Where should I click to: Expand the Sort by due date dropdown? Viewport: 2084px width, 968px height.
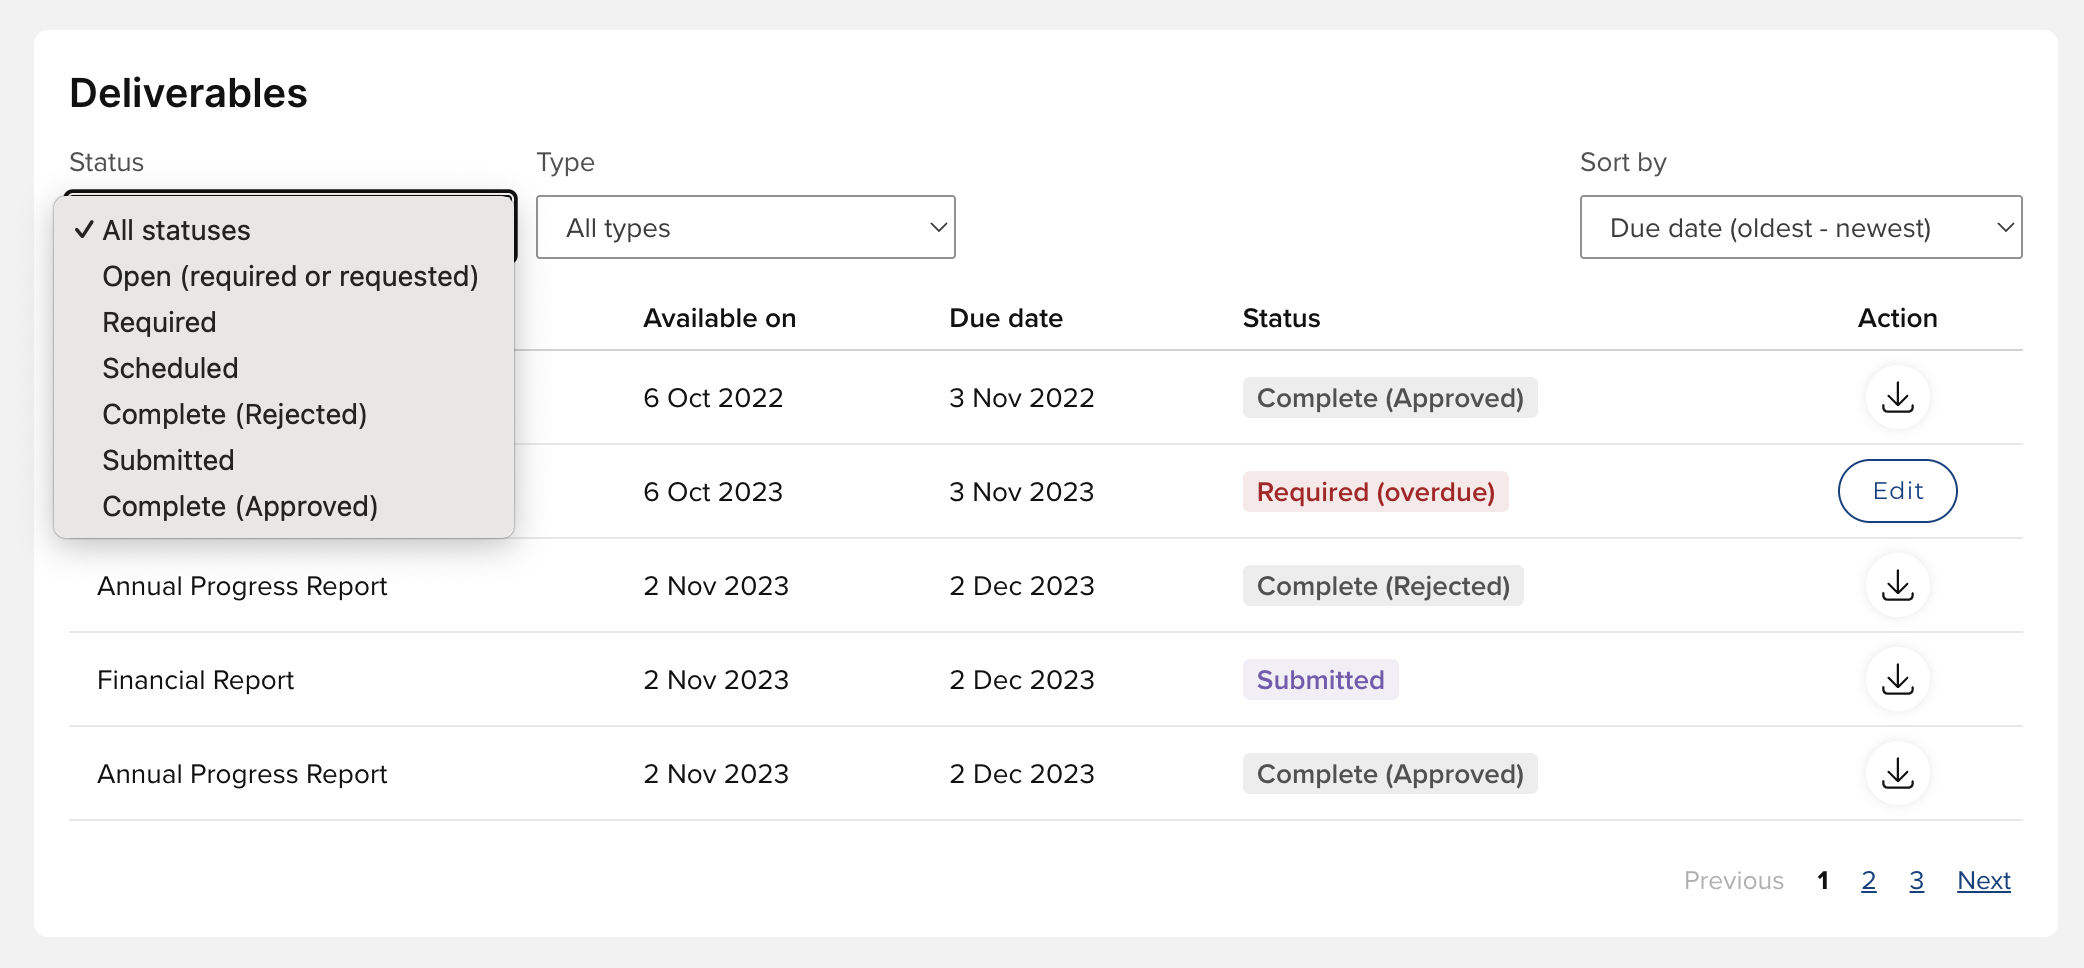[1800, 228]
